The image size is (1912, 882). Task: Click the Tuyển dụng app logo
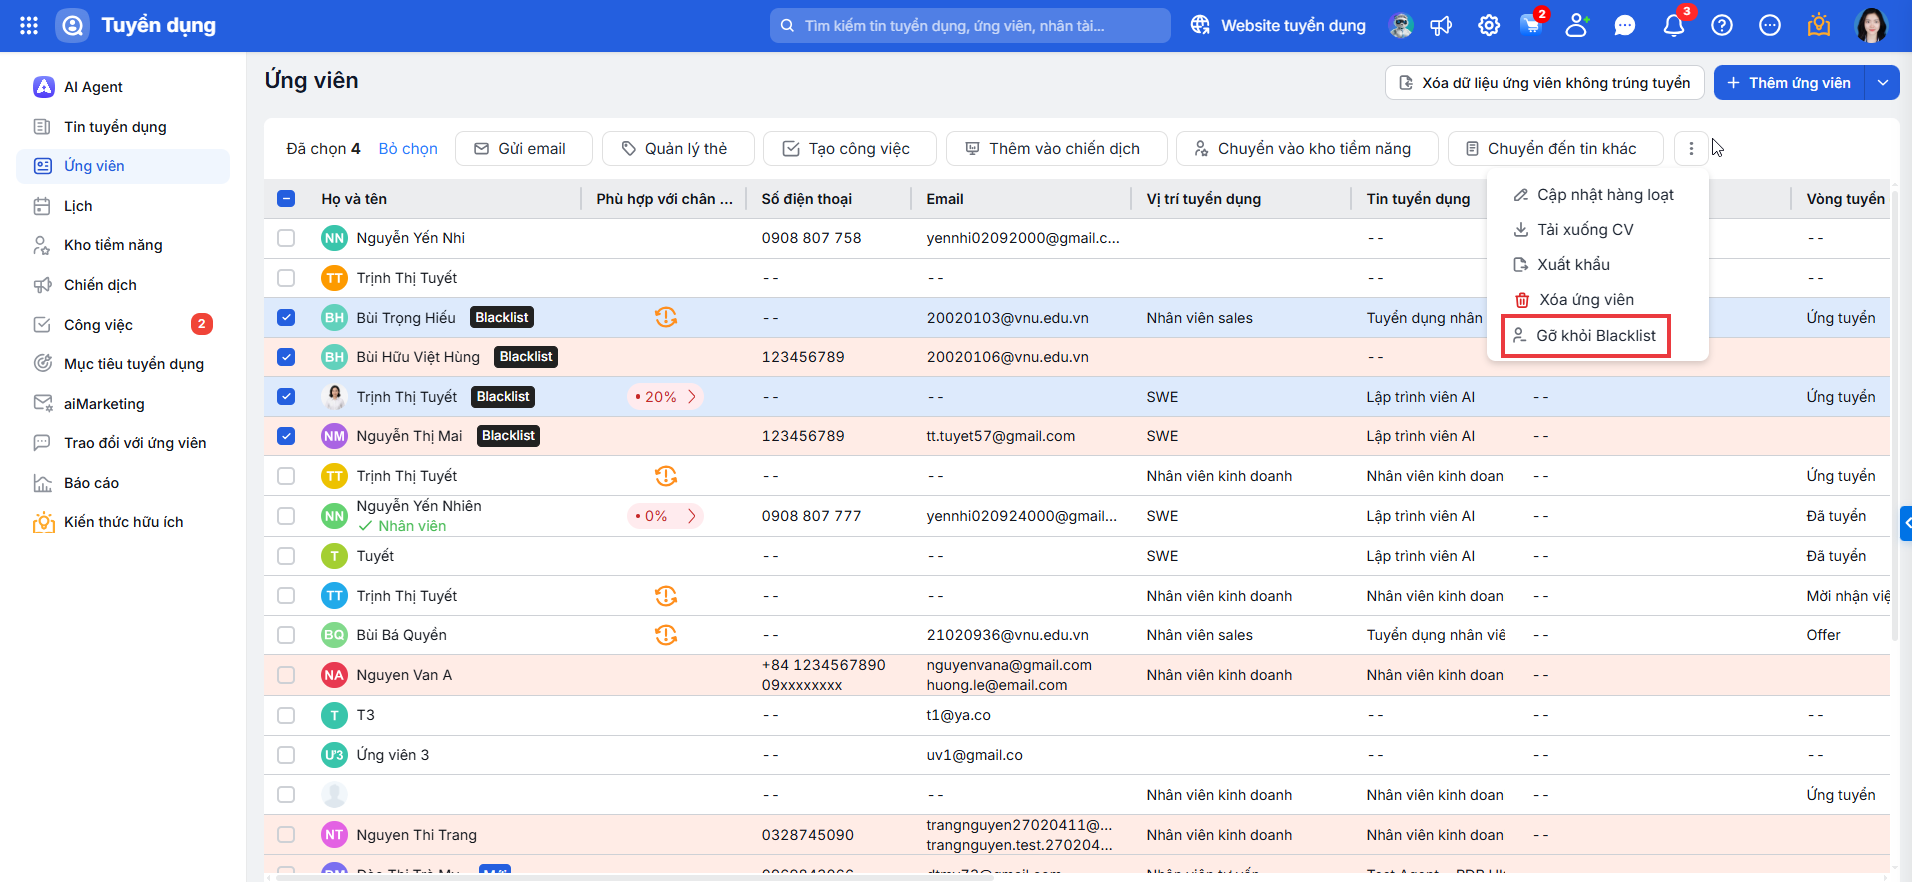[x=73, y=26]
